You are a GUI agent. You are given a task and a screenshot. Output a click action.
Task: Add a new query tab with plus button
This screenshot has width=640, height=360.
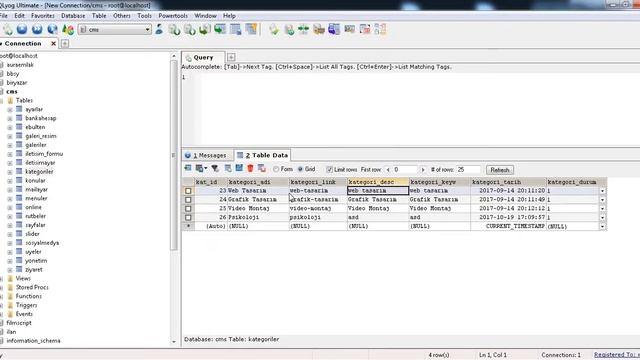click(231, 57)
